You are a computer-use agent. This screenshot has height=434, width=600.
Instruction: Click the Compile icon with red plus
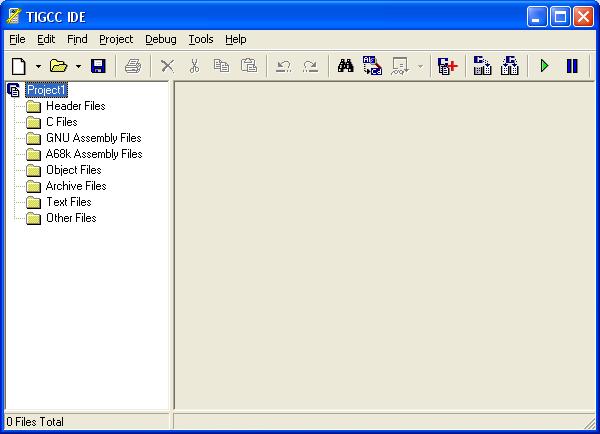click(447, 66)
